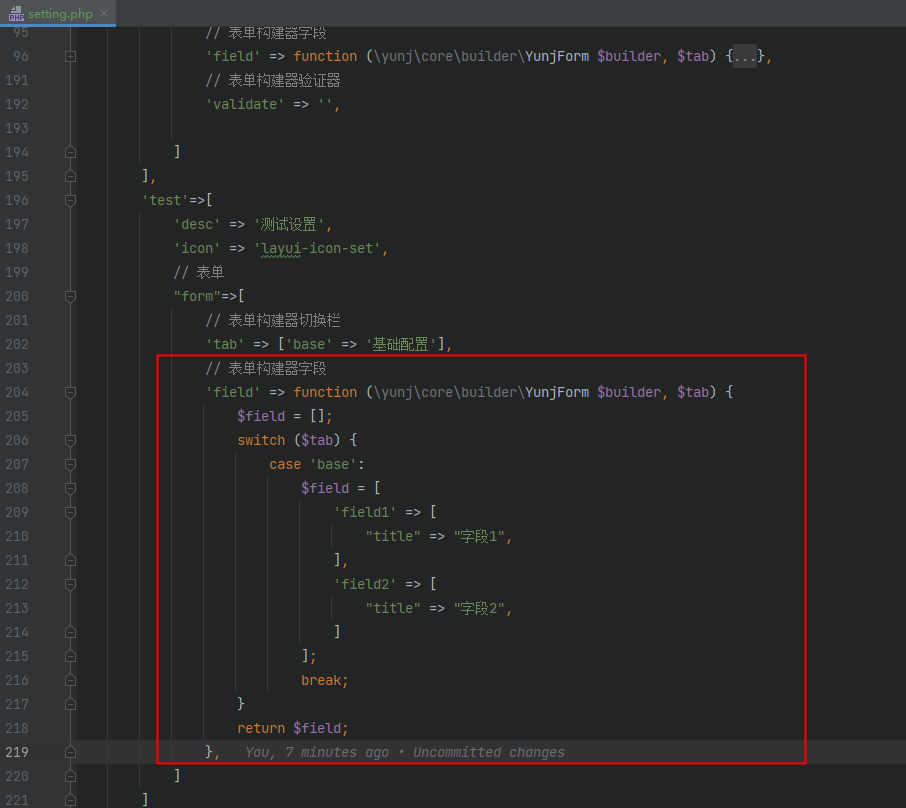Screen dimensions: 906x808
Task: Click fold end marker at line 195
Action: click(x=70, y=176)
